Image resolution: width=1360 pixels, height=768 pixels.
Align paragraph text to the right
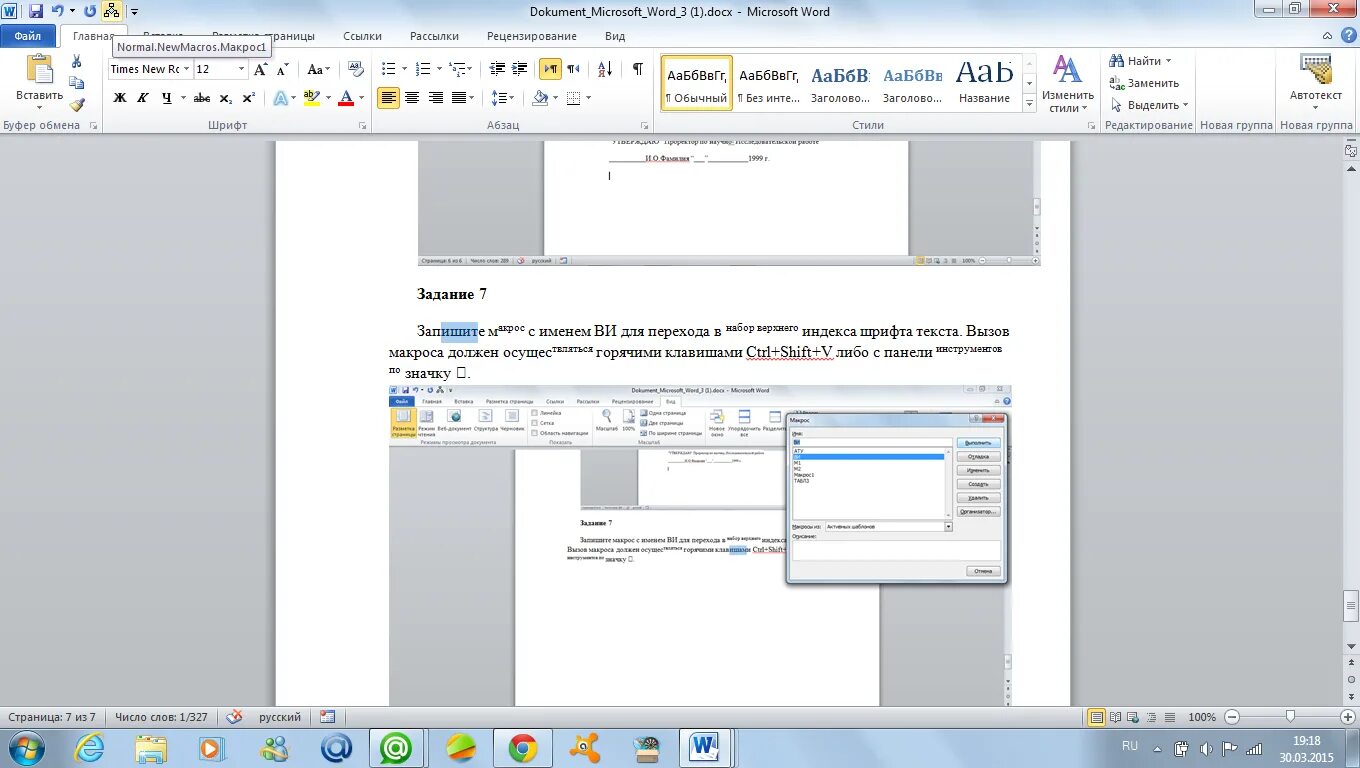(435, 98)
